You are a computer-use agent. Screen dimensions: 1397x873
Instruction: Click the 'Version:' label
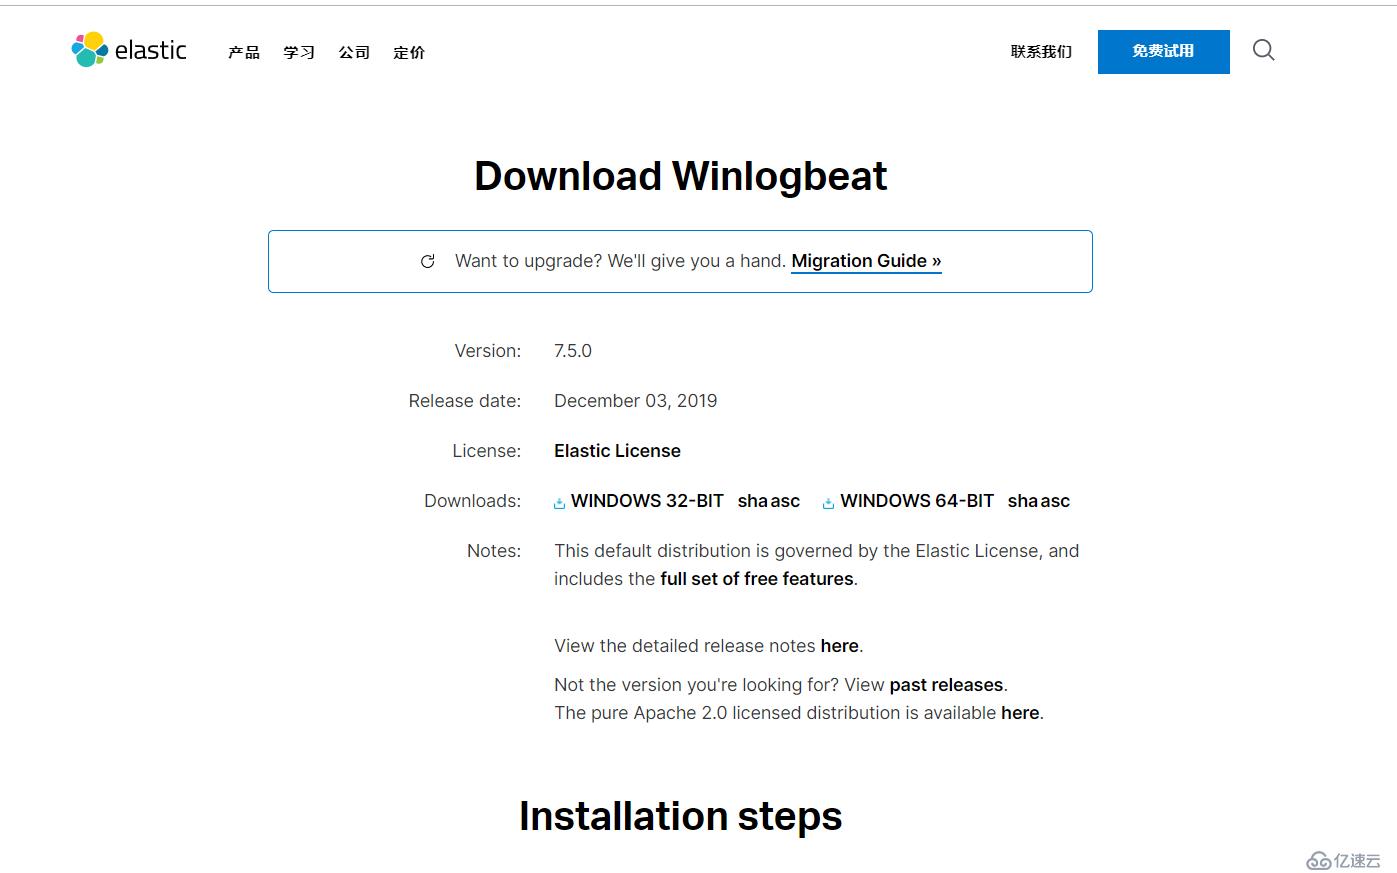(488, 351)
